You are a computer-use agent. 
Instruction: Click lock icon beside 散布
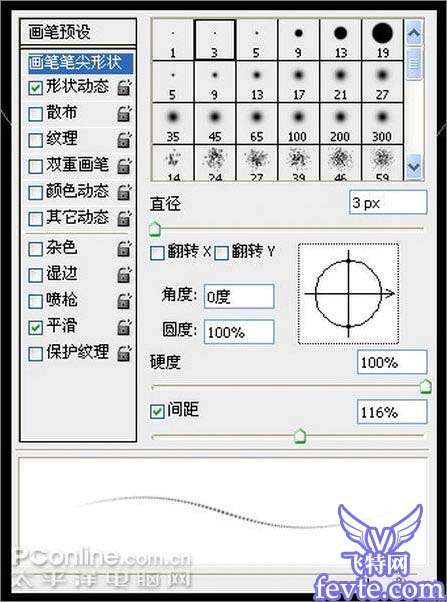point(124,114)
